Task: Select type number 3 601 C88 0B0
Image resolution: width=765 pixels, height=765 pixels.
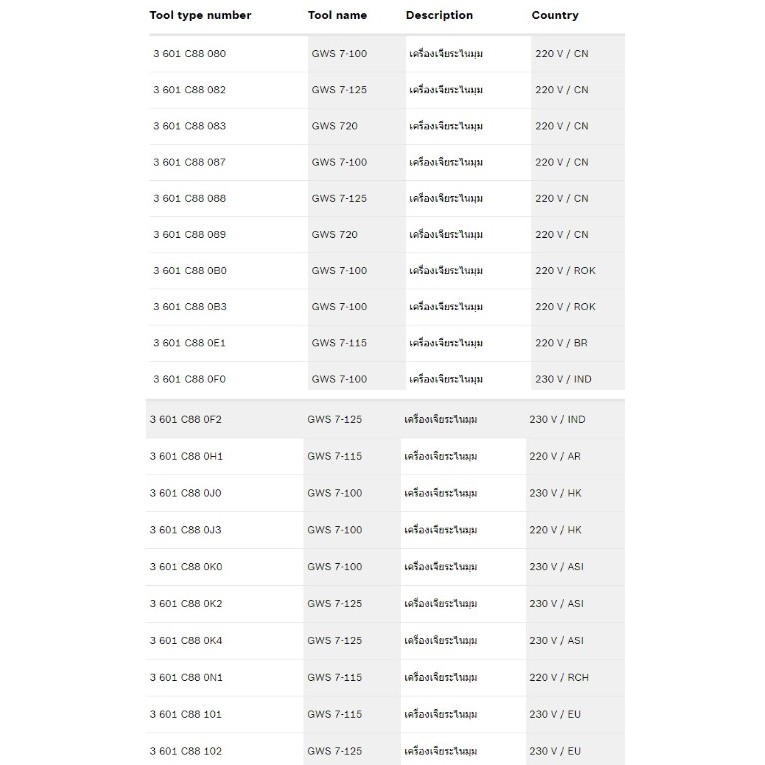Action: pyautogui.click(x=190, y=271)
